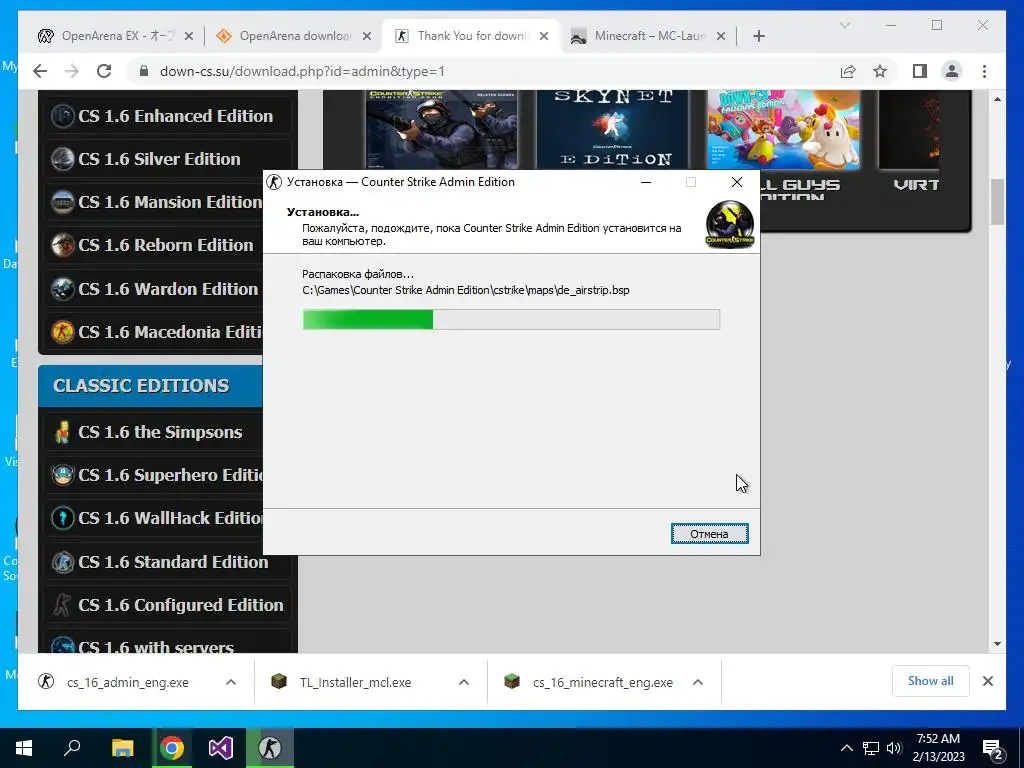This screenshot has width=1024, height=768.
Task: Switch to Chrome in the taskbar
Action: tap(172, 748)
